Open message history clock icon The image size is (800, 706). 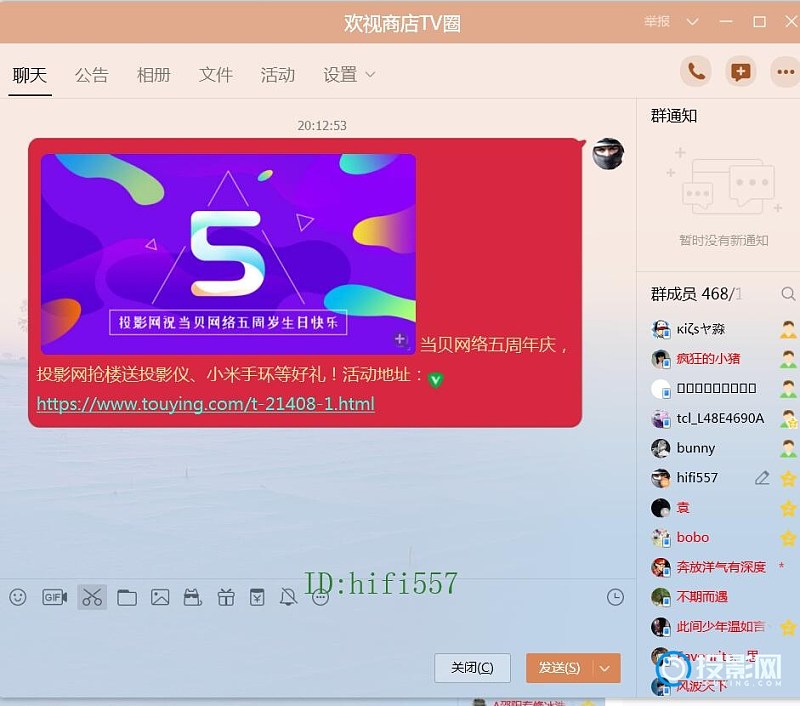(x=615, y=597)
